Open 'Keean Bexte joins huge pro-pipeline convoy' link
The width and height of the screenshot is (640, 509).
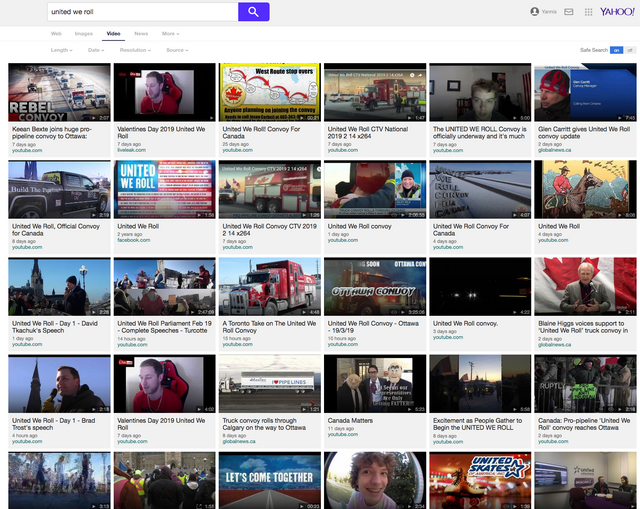[52, 133]
